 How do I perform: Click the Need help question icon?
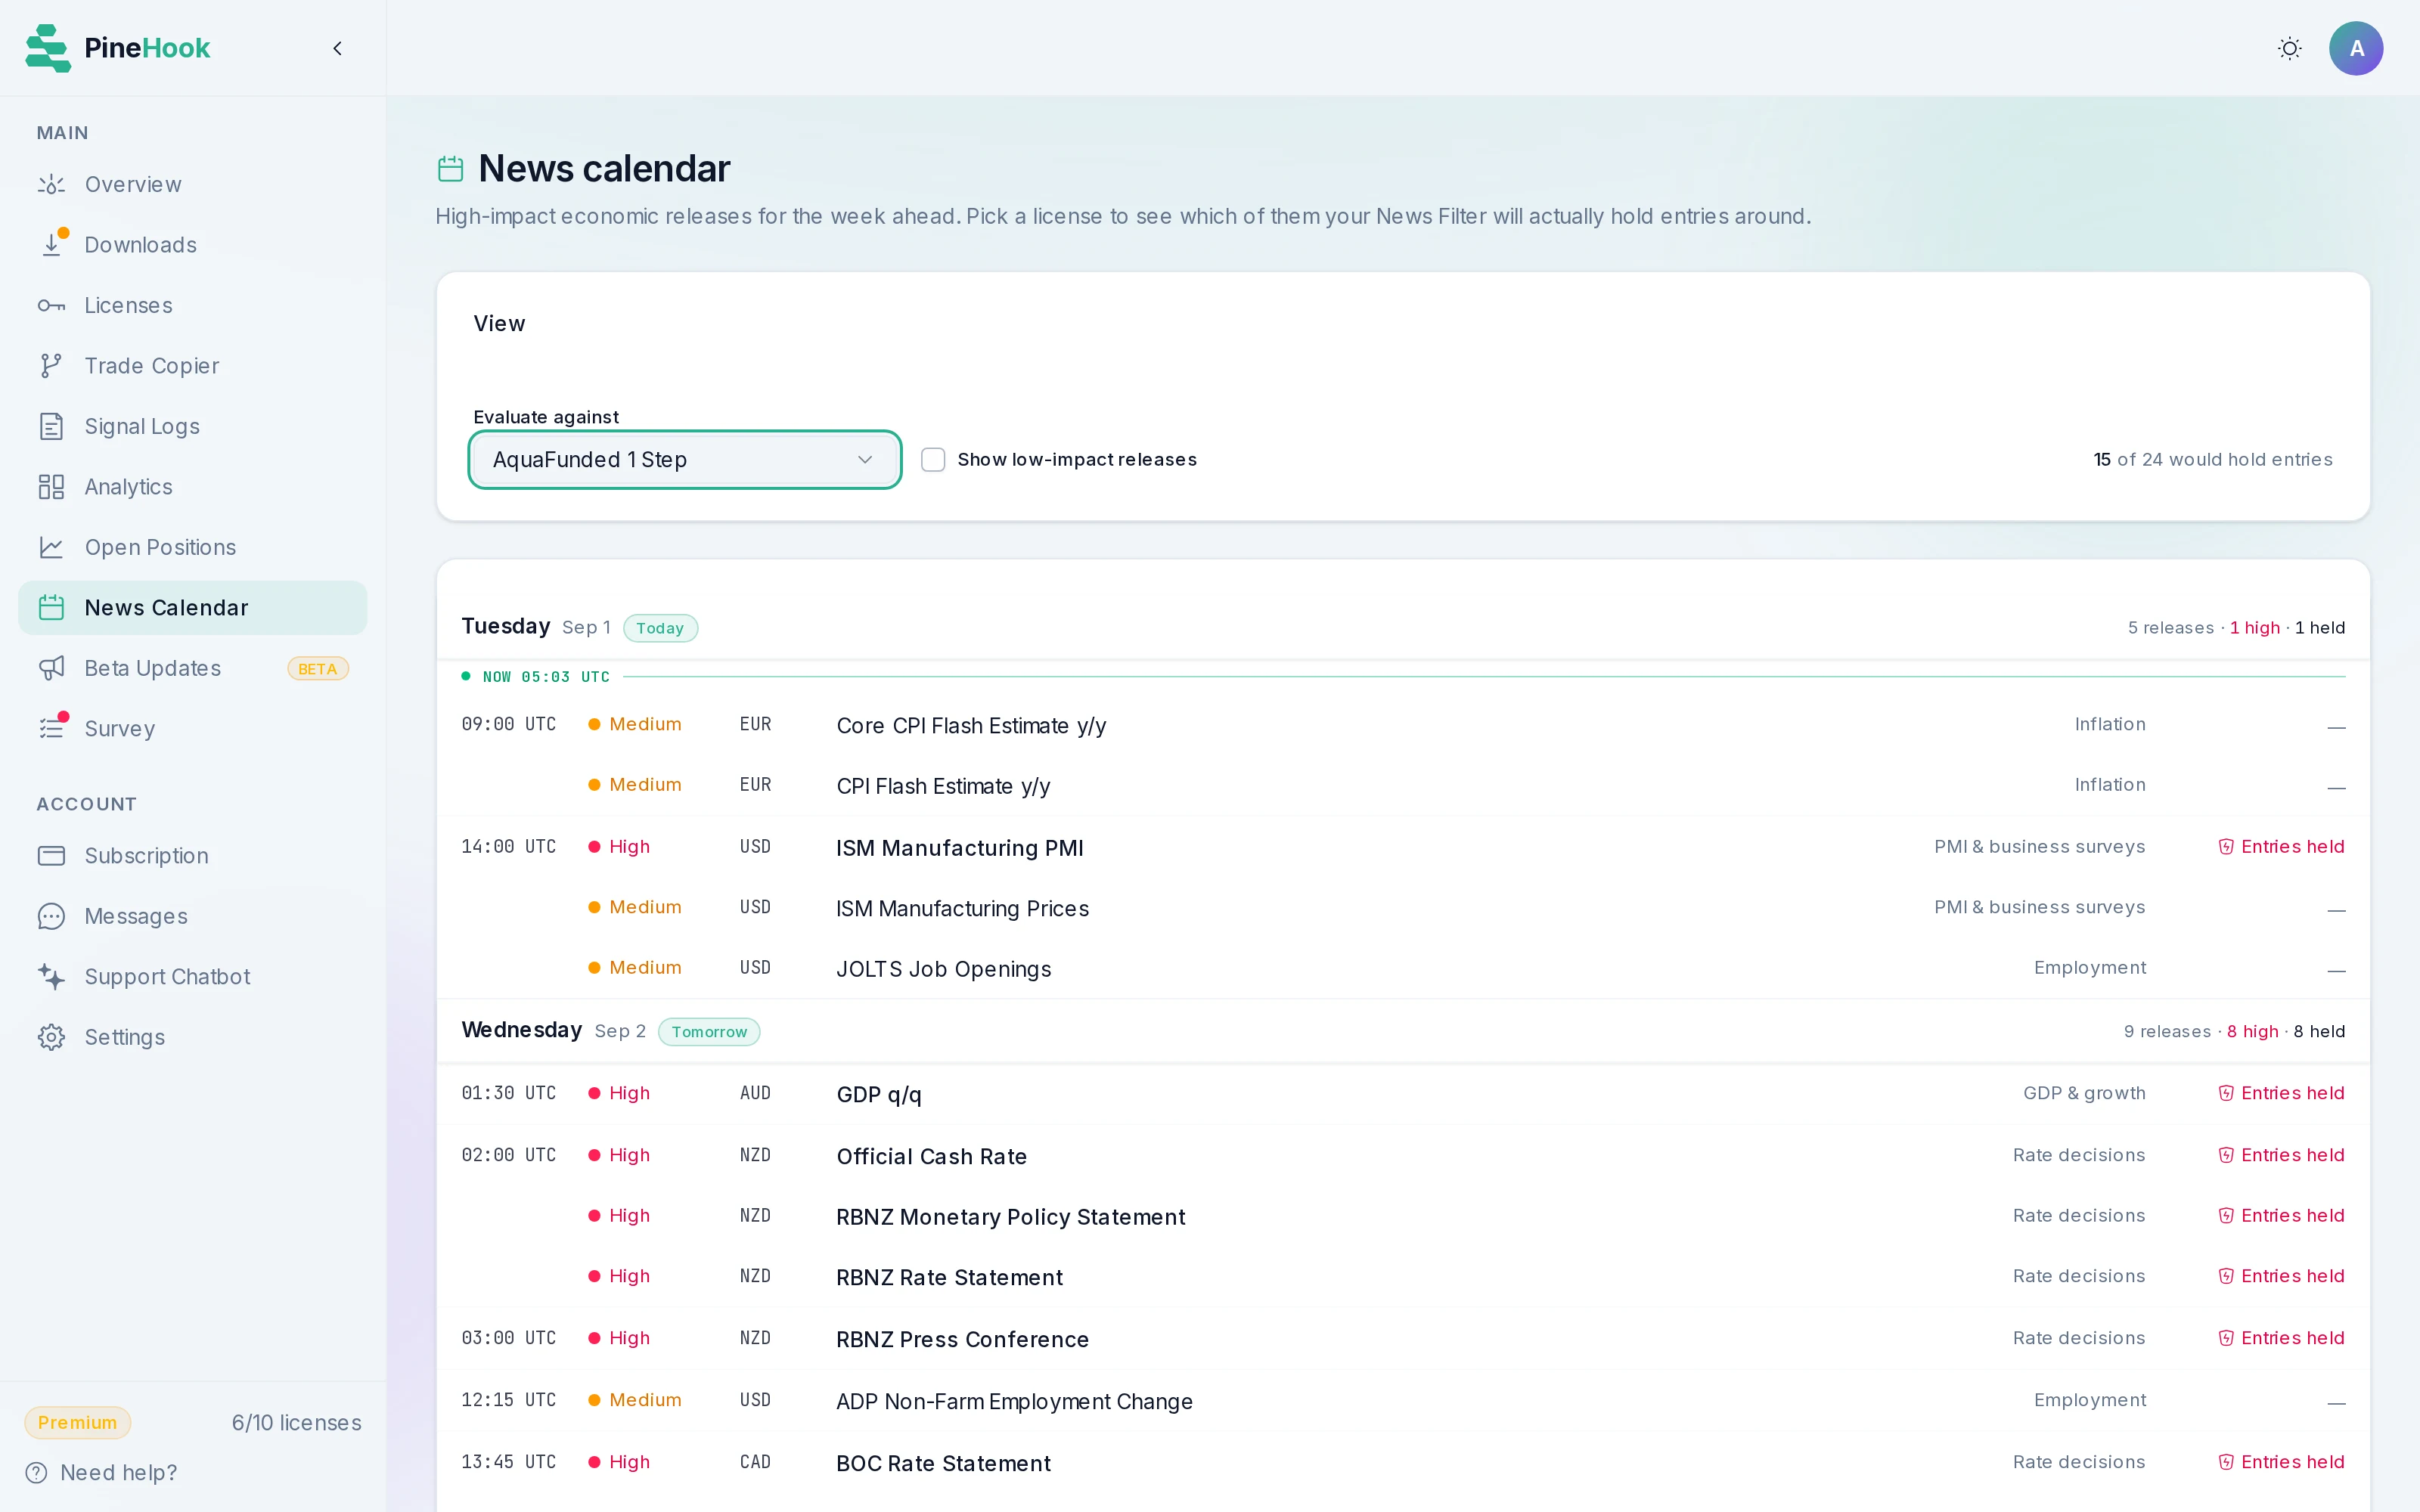pos(36,1473)
